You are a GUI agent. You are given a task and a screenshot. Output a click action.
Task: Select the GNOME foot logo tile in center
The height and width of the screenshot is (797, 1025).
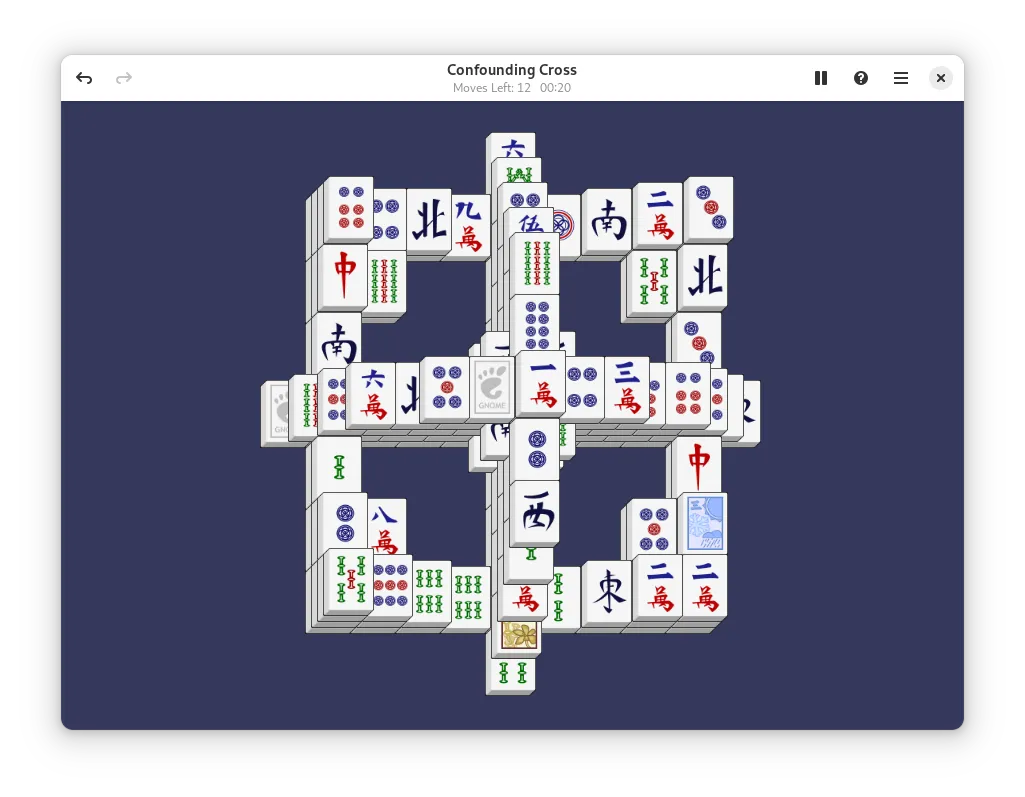coord(493,386)
